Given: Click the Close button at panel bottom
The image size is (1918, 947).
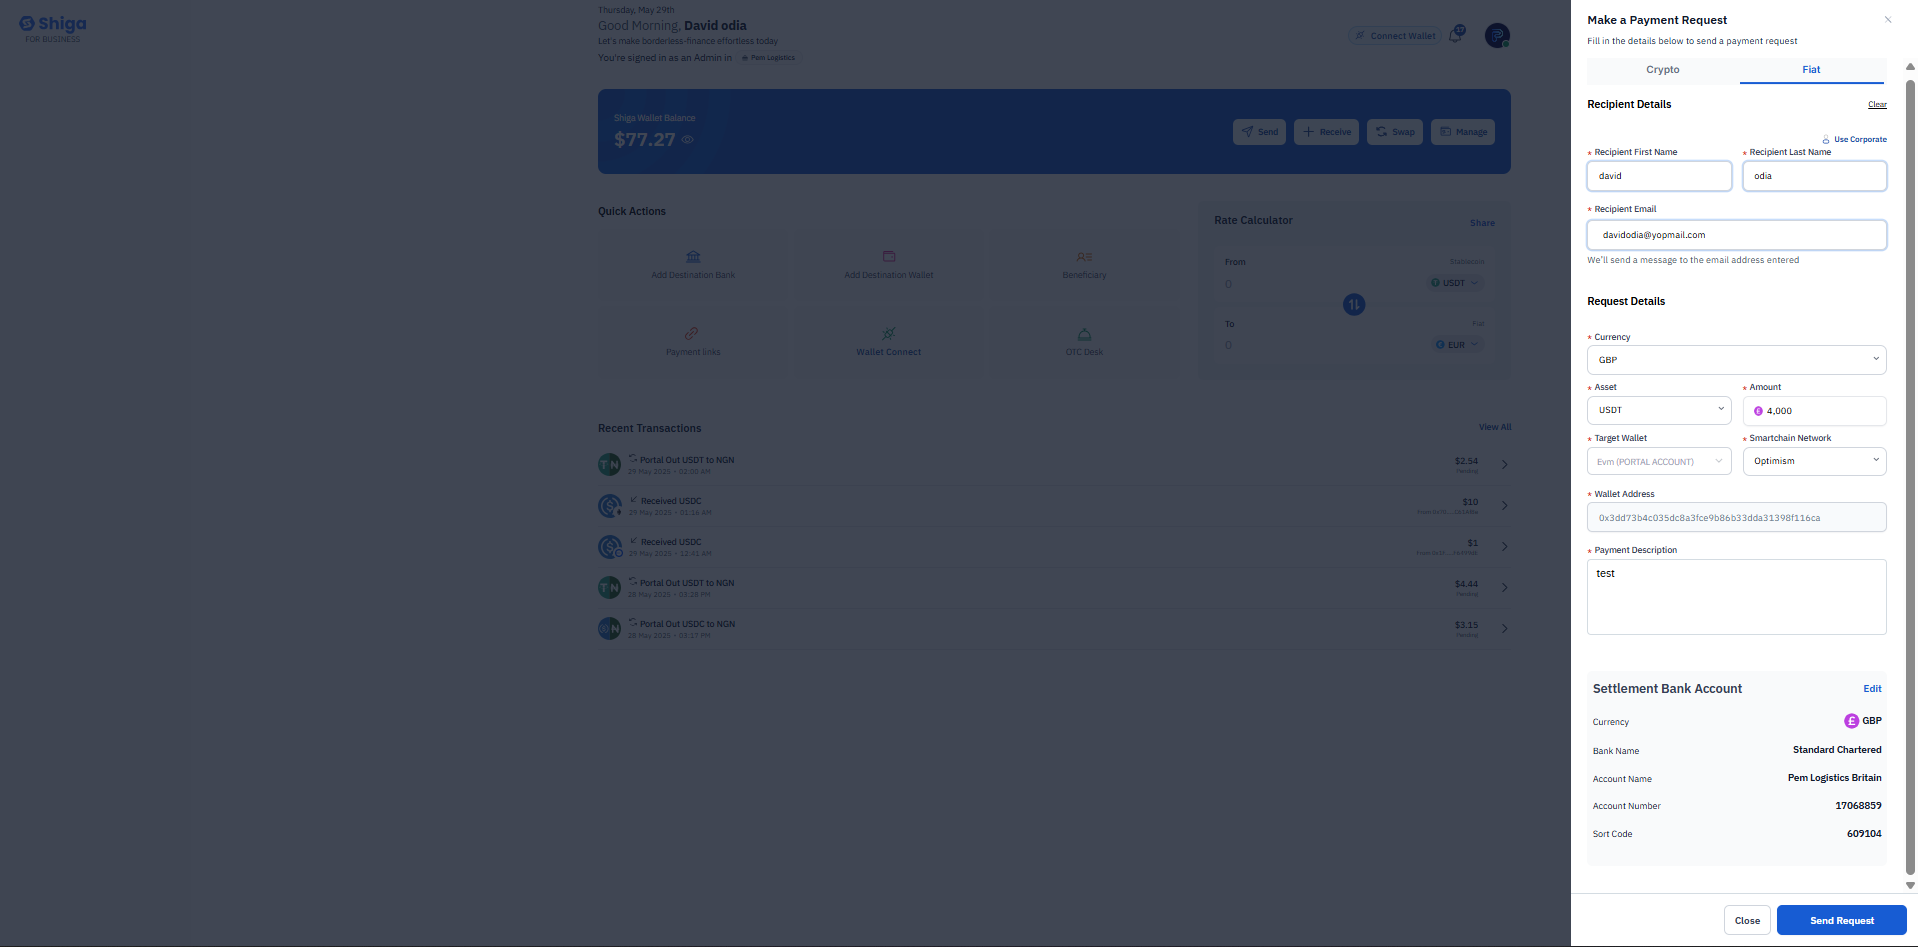Looking at the screenshot, I should pyautogui.click(x=1747, y=921).
